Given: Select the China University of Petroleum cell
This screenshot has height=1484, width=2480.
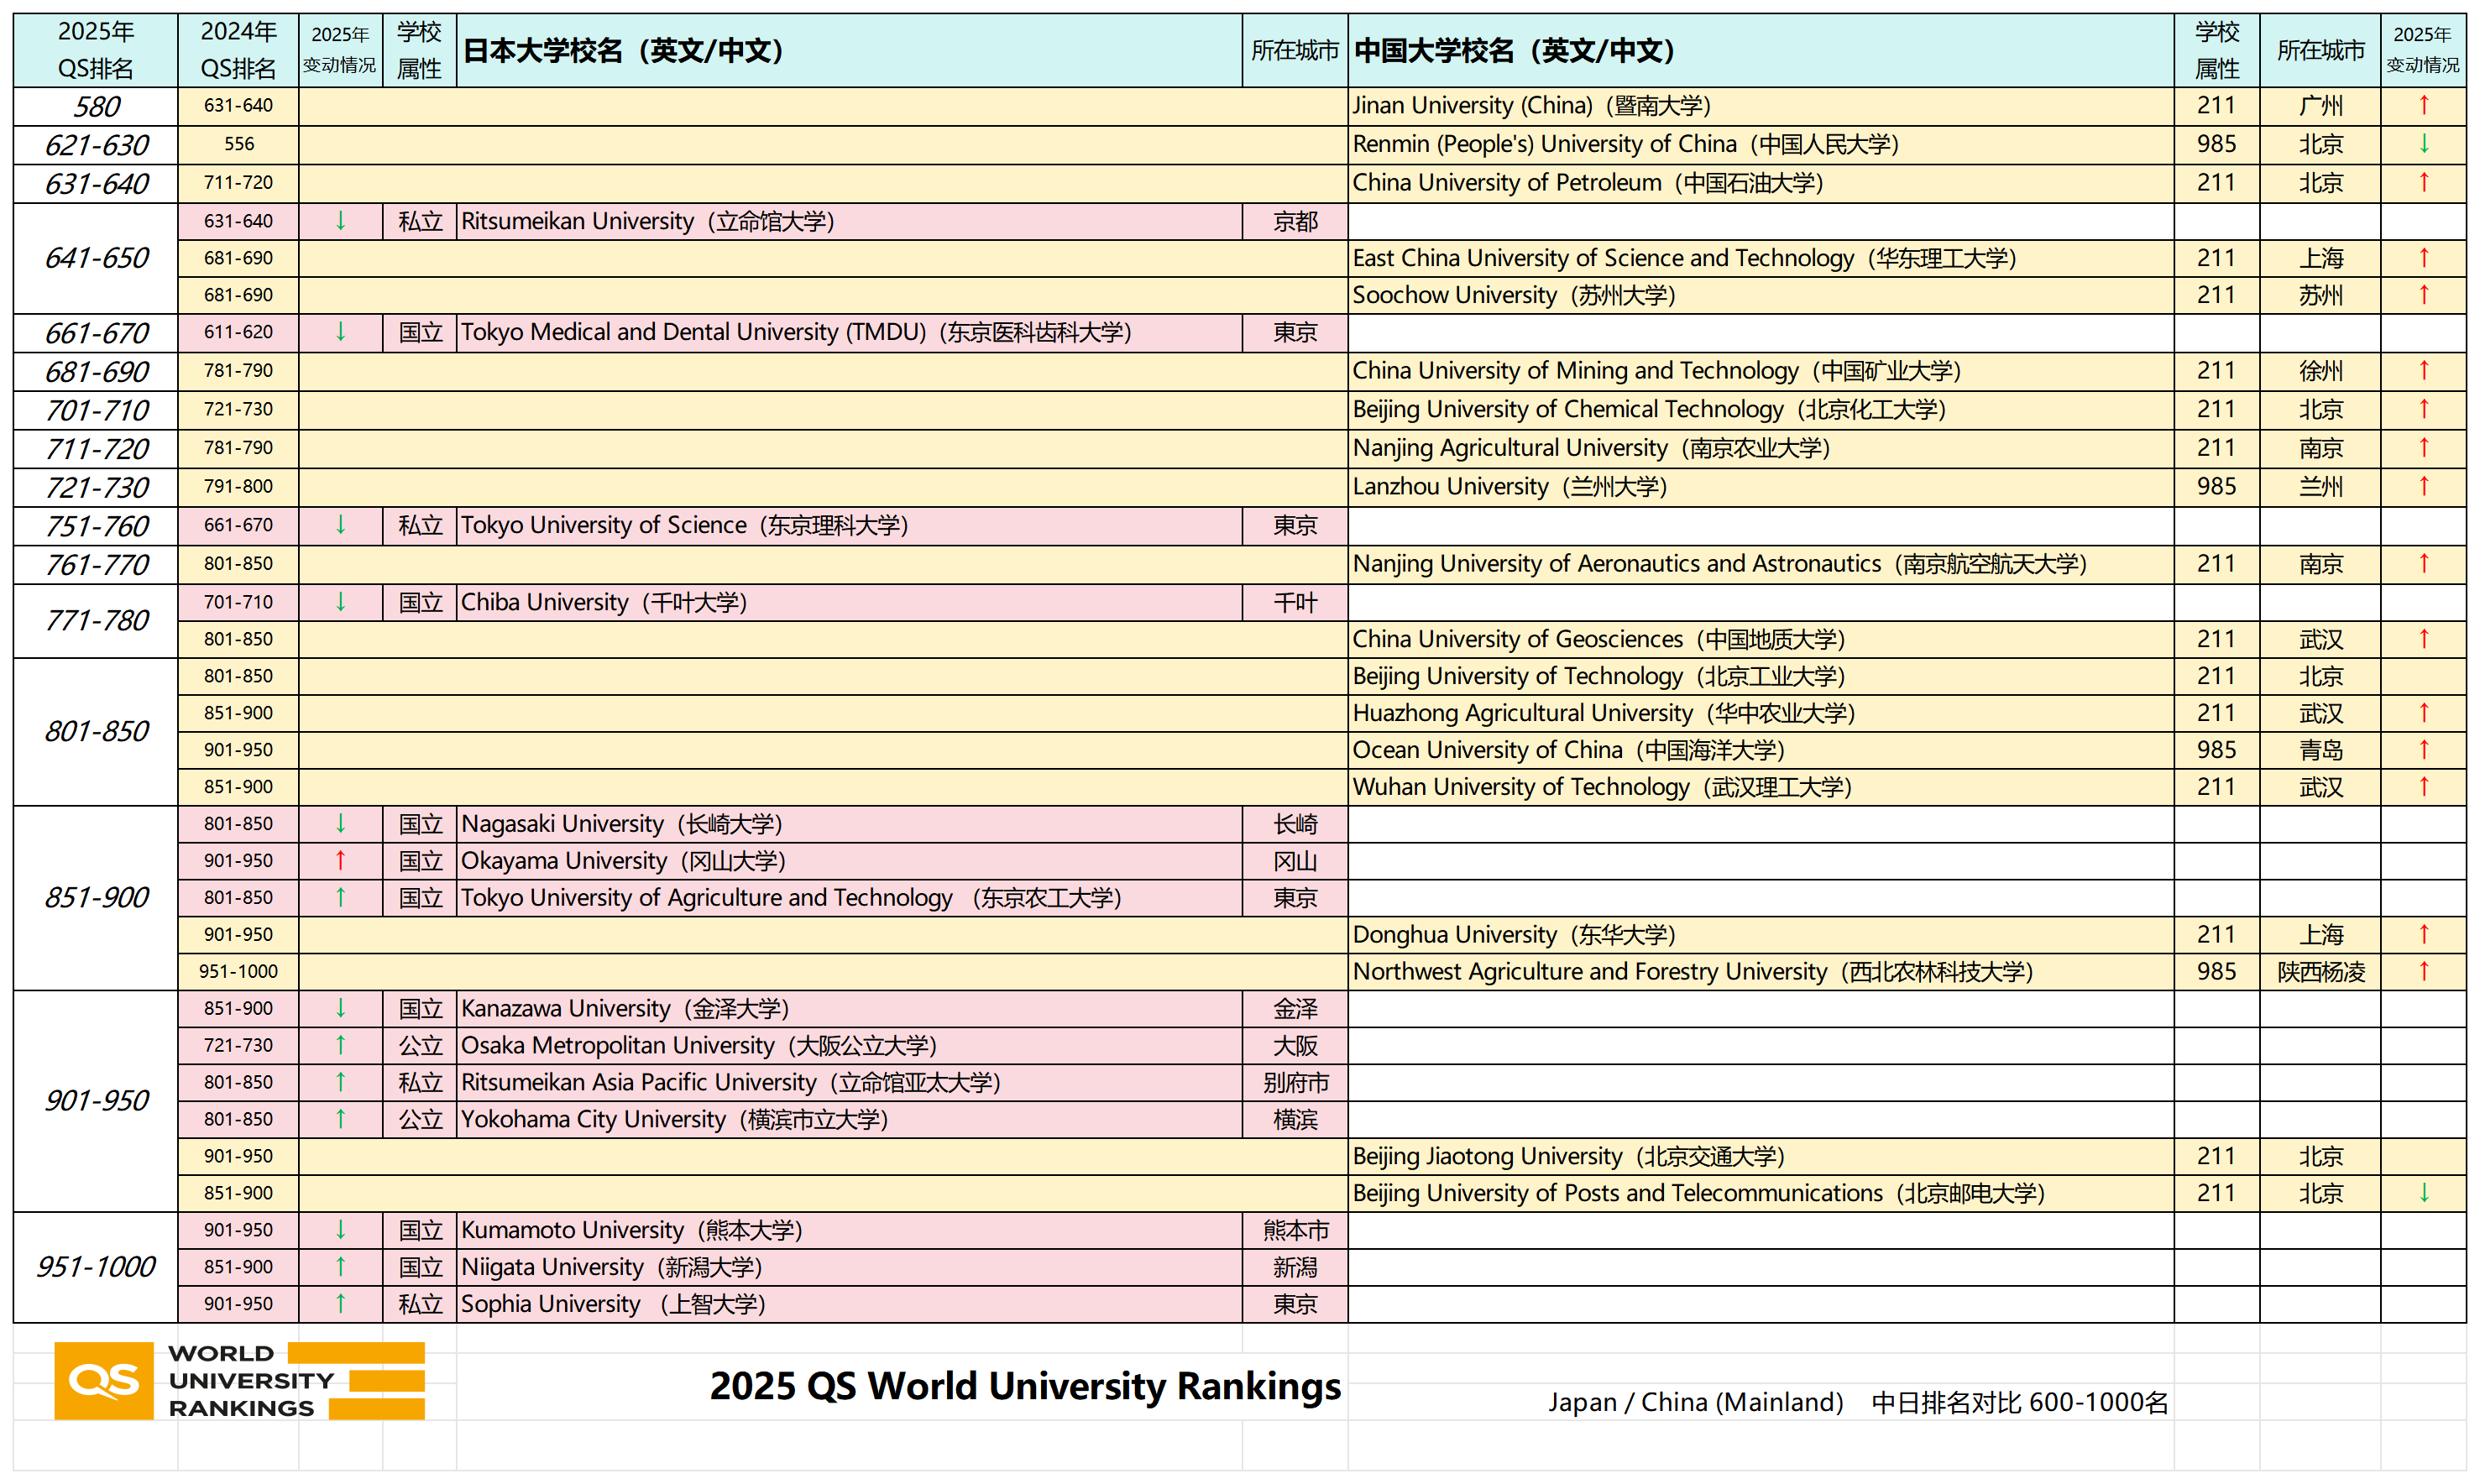Looking at the screenshot, I should [1760, 183].
